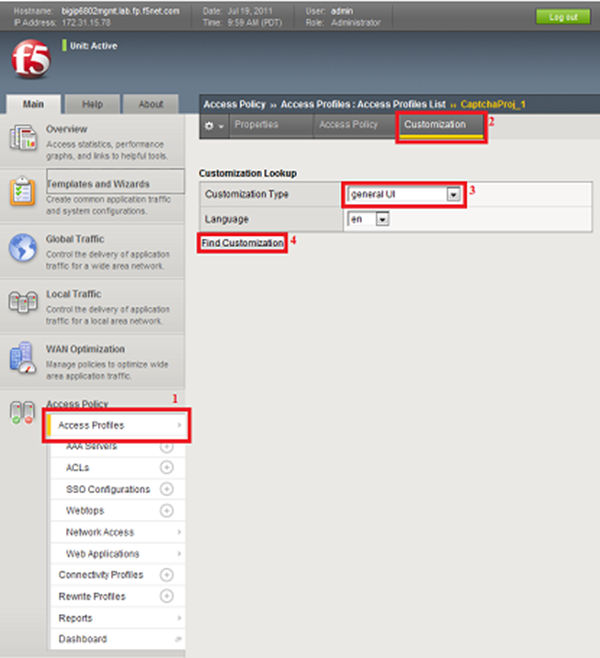This screenshot has width=600, height=658.
Task: Click the WAN Optimization icon
Action: [x=23, y=358]
